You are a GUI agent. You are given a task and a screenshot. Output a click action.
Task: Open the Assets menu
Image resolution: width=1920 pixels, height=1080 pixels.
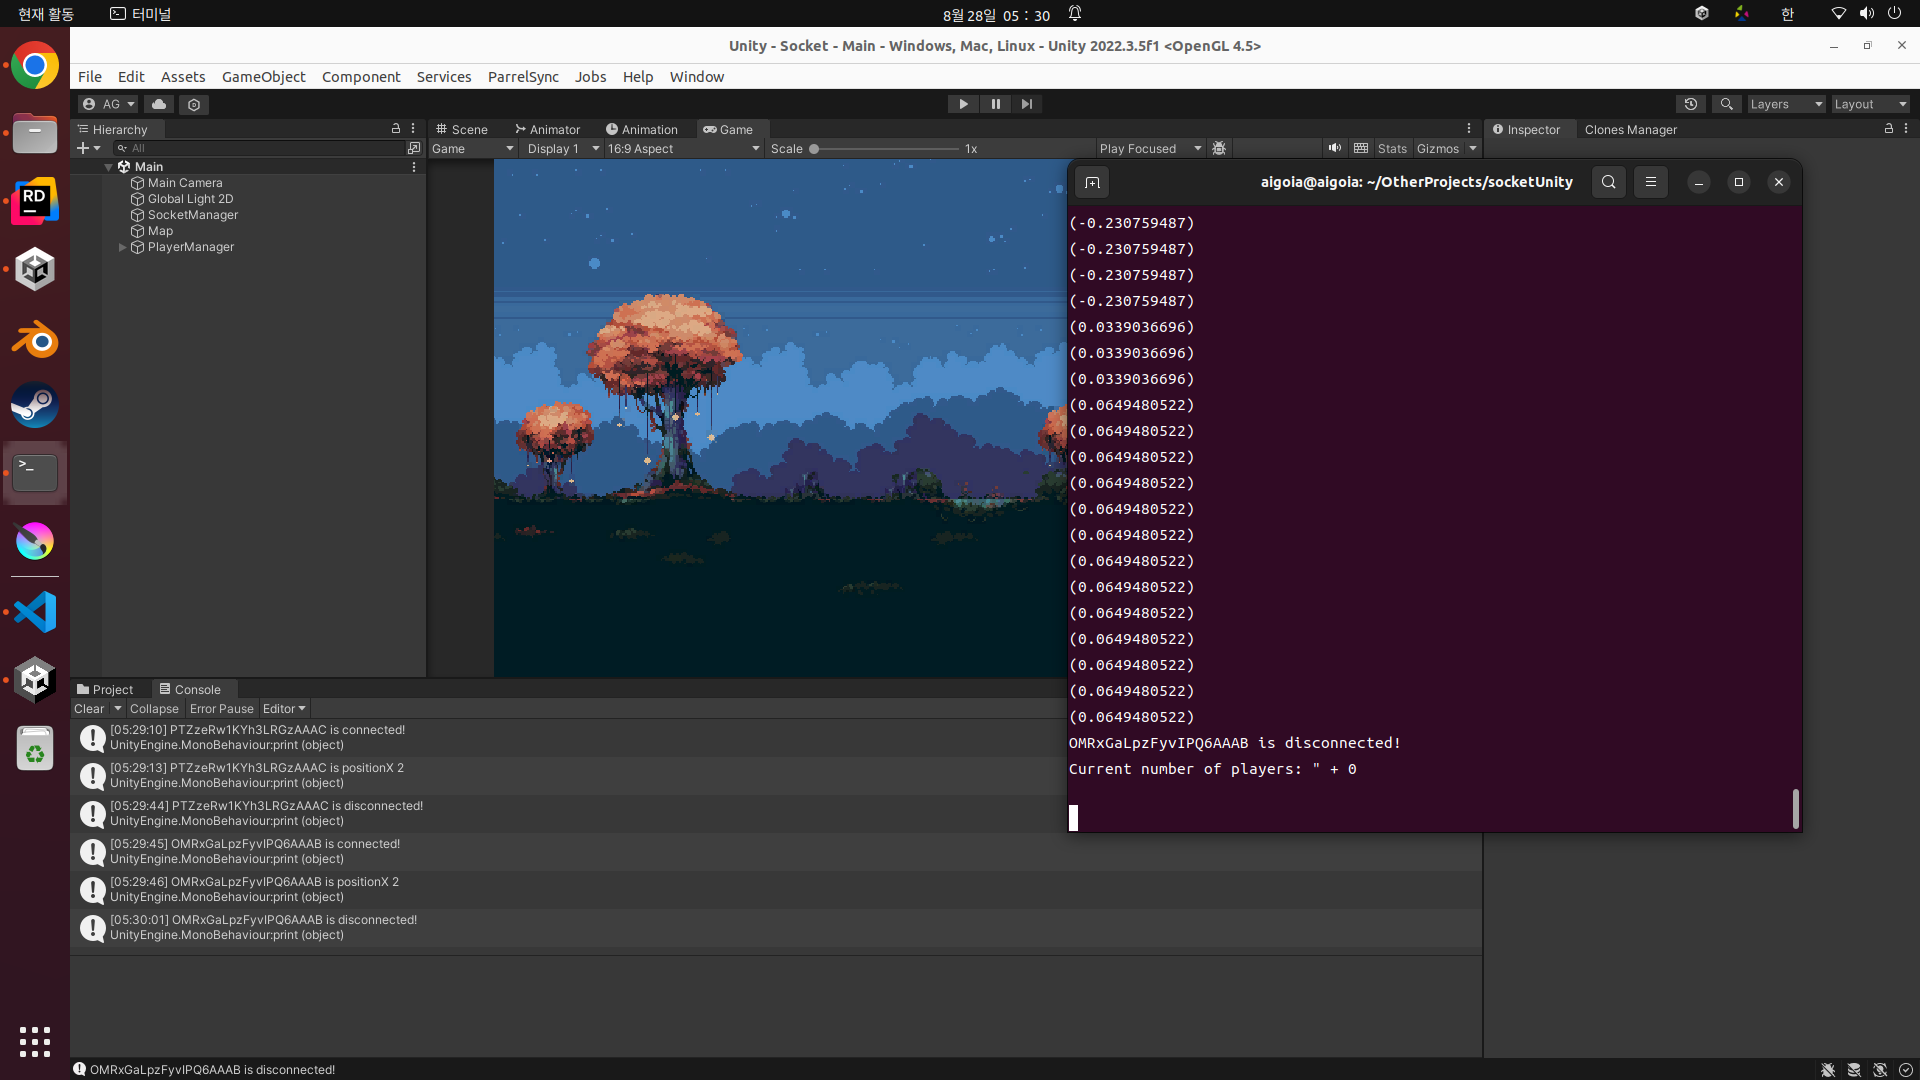[183, 77]
